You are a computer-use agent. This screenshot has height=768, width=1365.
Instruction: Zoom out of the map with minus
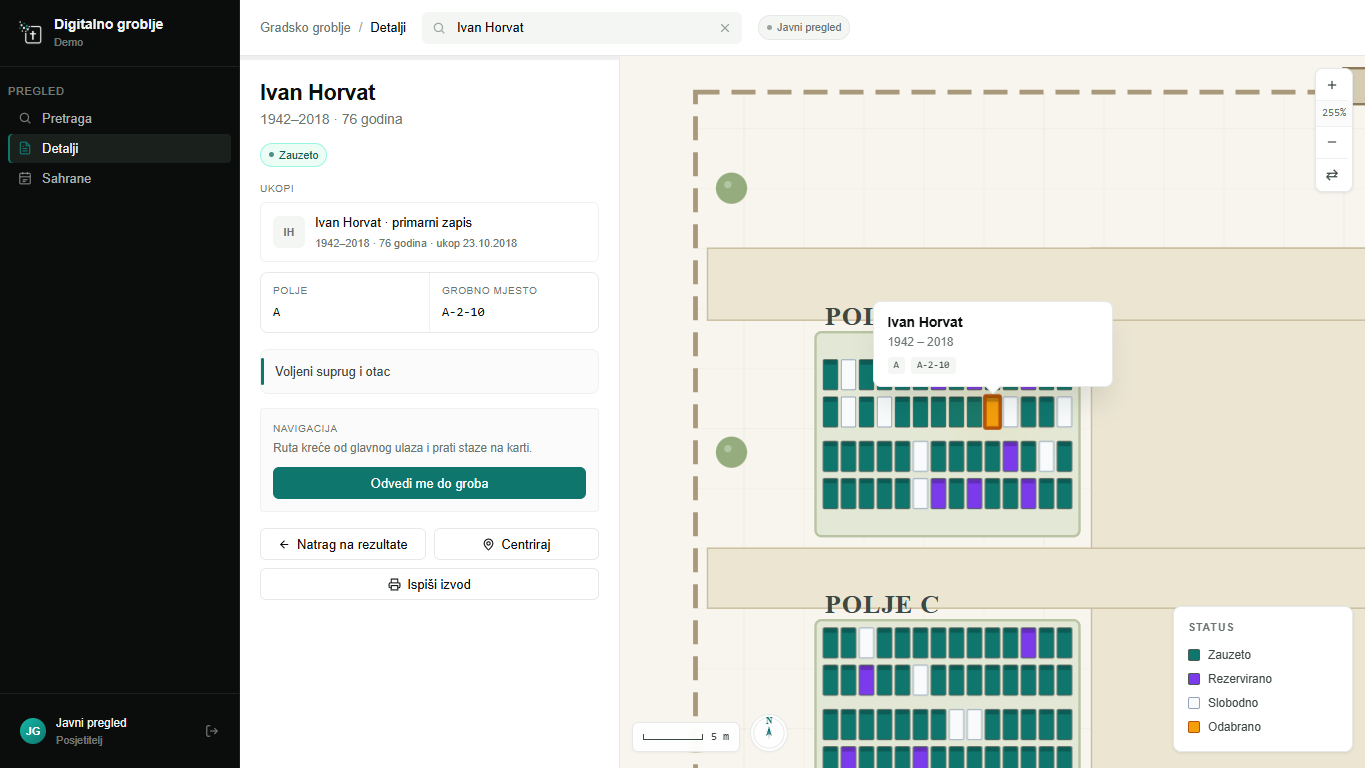click(1332, 142)
